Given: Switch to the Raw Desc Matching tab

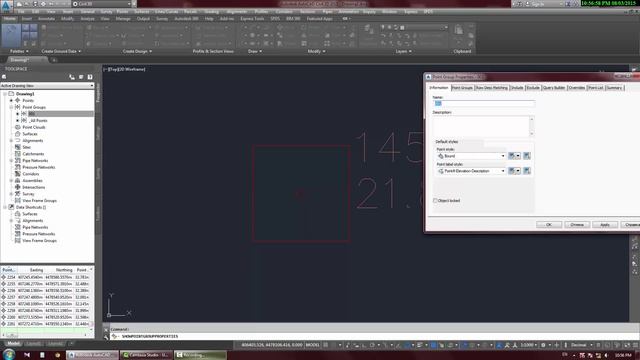Looking at the screenshot, I should (x=492, y=88).
